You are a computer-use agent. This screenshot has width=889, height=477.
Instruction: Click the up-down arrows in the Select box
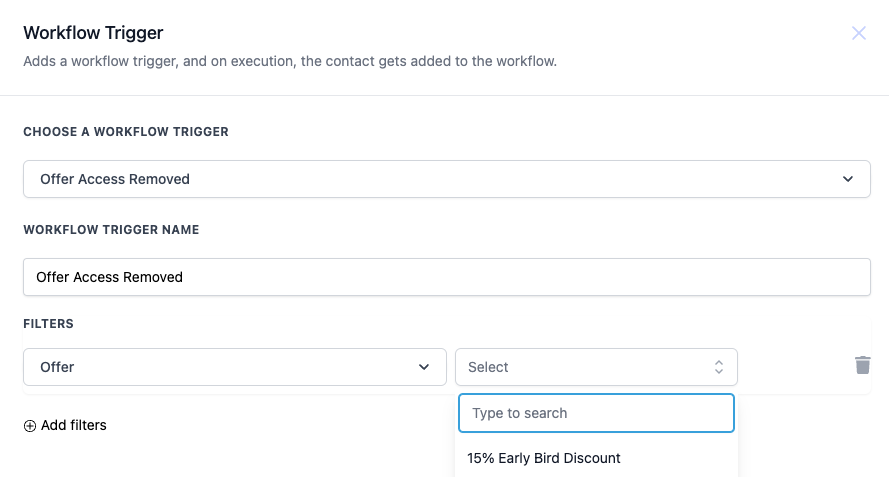pyautogui.click(x=718, y=367)
